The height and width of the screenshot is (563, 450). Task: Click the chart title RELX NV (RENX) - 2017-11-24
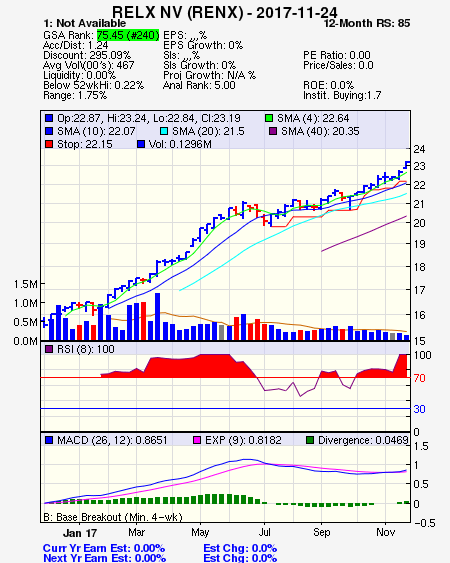tap(225, 12)
